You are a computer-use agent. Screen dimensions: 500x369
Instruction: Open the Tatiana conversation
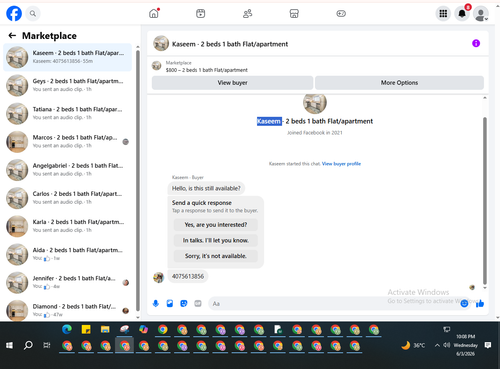pos(67,113)
